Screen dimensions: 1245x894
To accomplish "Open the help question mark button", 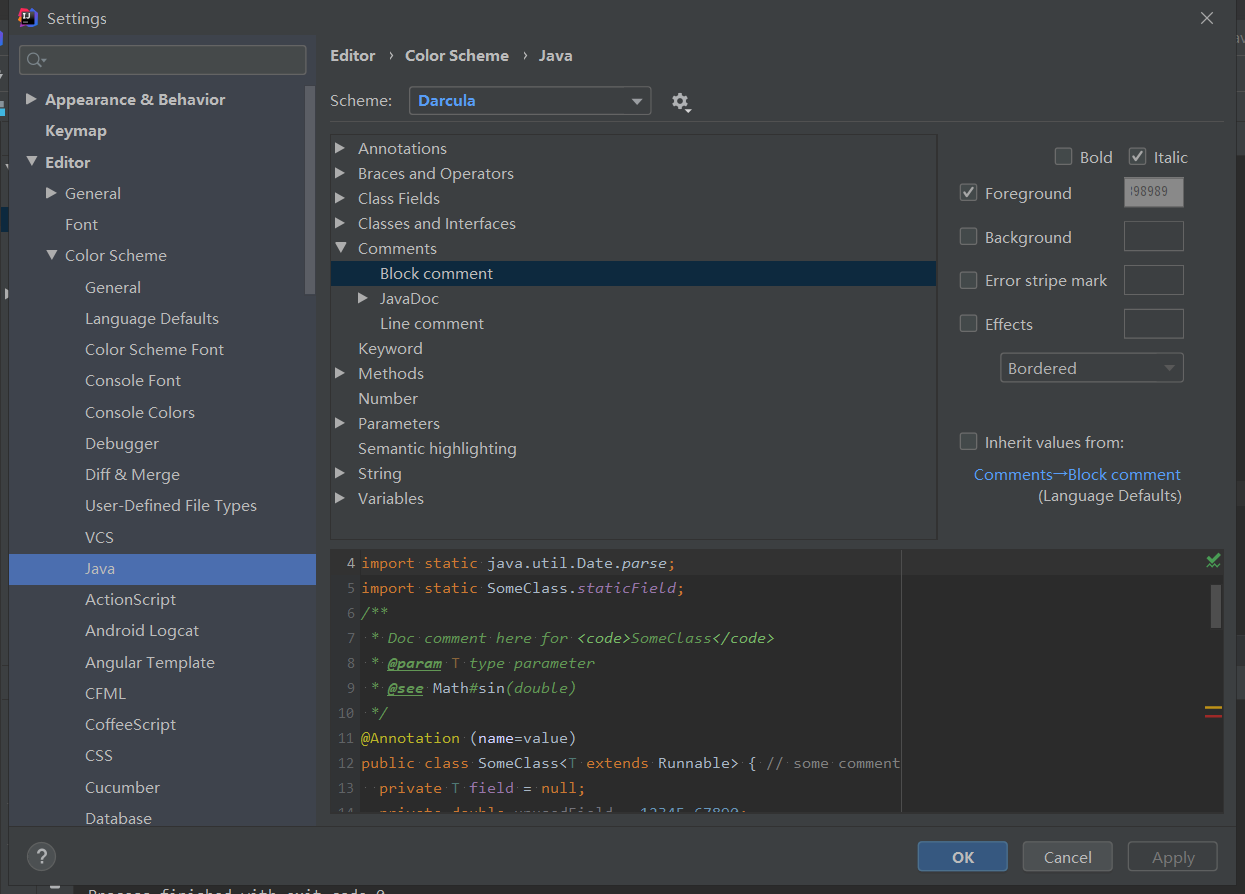I will pyautogui.click(x=41, y=856).
